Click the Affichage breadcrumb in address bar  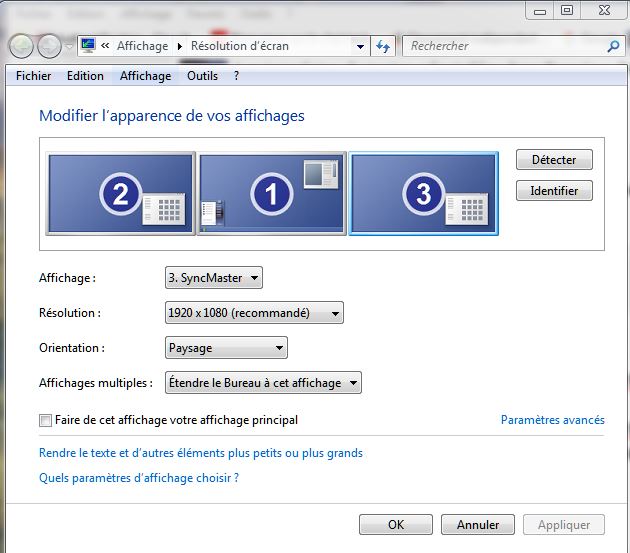tap(143, 46)
